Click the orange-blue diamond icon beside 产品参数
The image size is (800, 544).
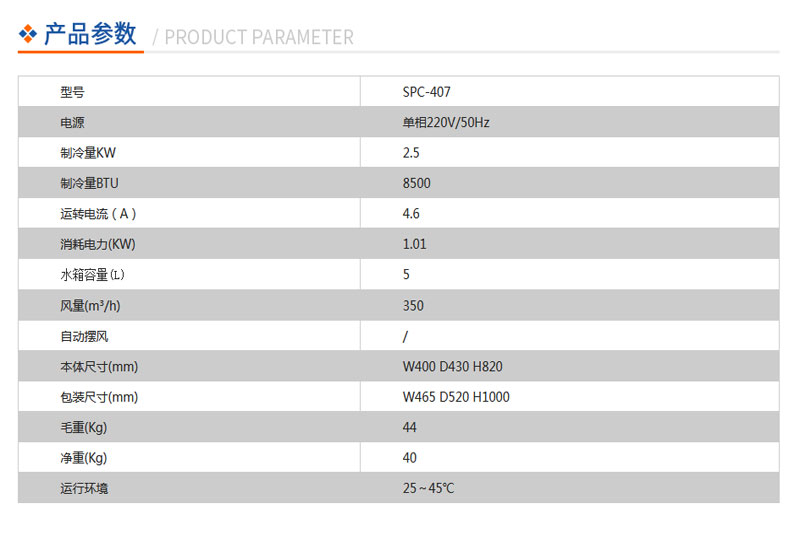pos(28,34)
